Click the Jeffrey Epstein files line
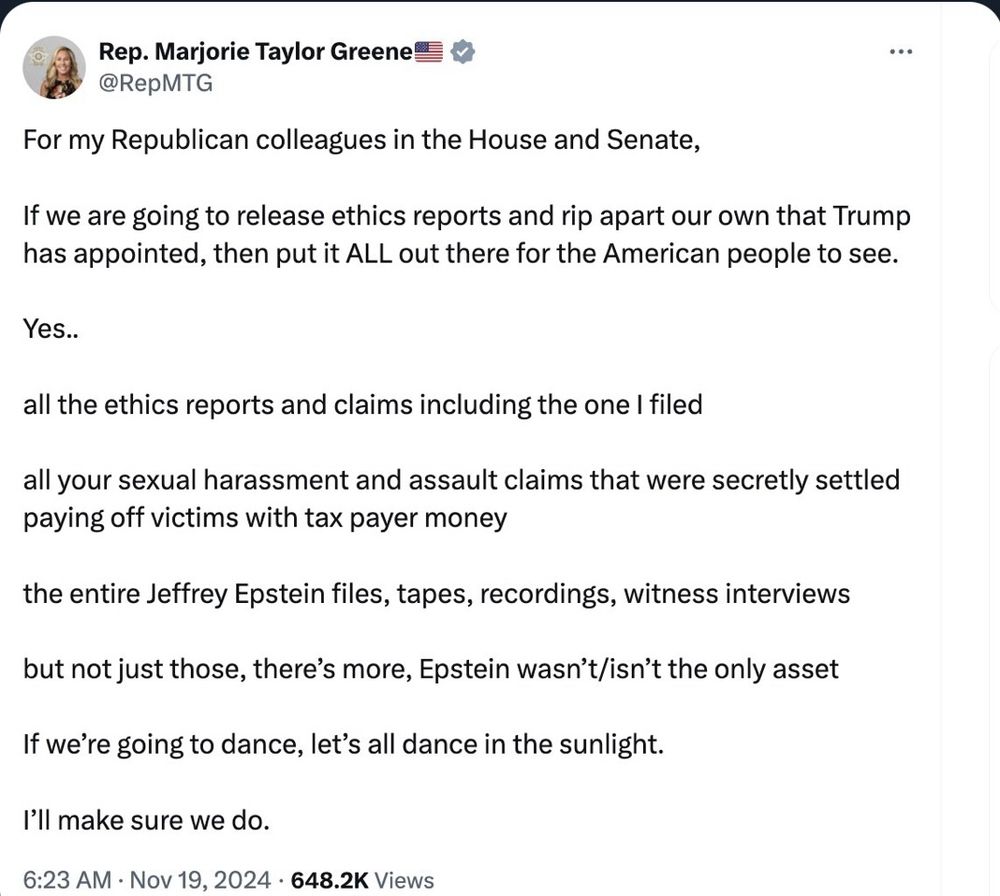Image resolution: width=1000 pixels, height=896 pixels. tap(436, 594)
